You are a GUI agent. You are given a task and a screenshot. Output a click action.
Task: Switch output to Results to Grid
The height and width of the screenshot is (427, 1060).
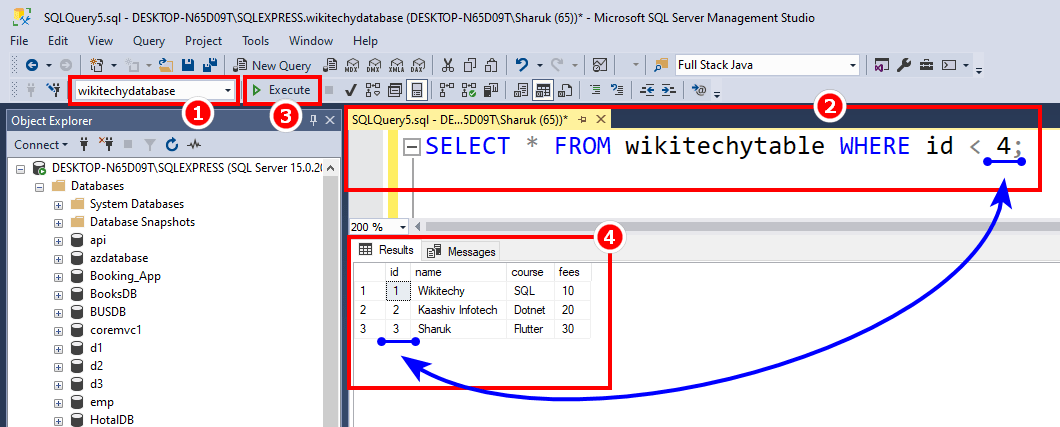pyautogui.click(x=543, y=90)
